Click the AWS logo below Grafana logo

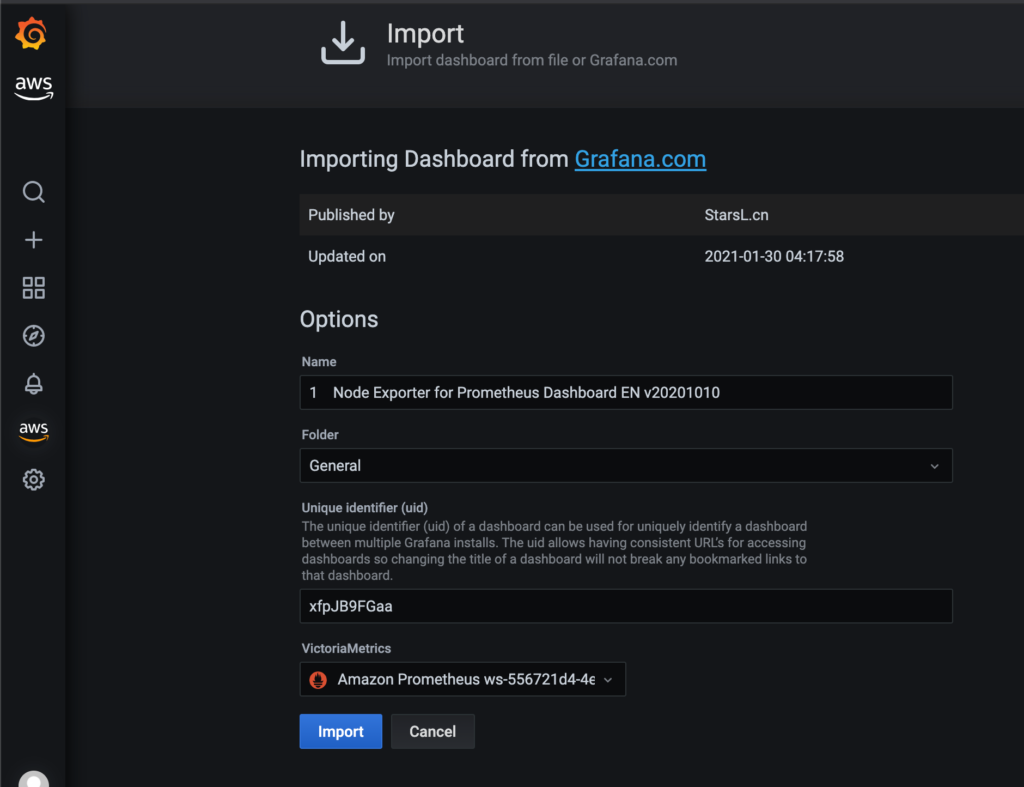[x=33, y=88]
